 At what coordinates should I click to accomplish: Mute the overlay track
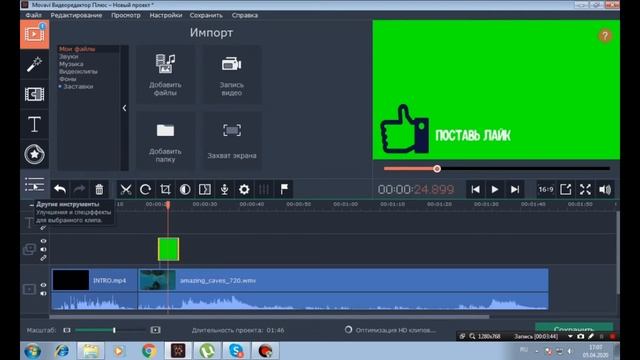pyautogui.click(x=43, y=249)
